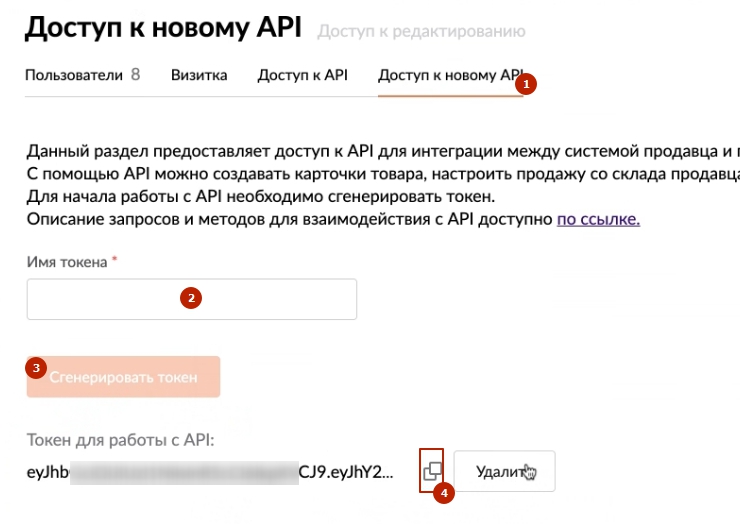Image resolution: width=740 pixels, height=524 pixels.
Task: Click the page heading Доступ к новому API
Action: pyautogui.click(x=163, y=28)
